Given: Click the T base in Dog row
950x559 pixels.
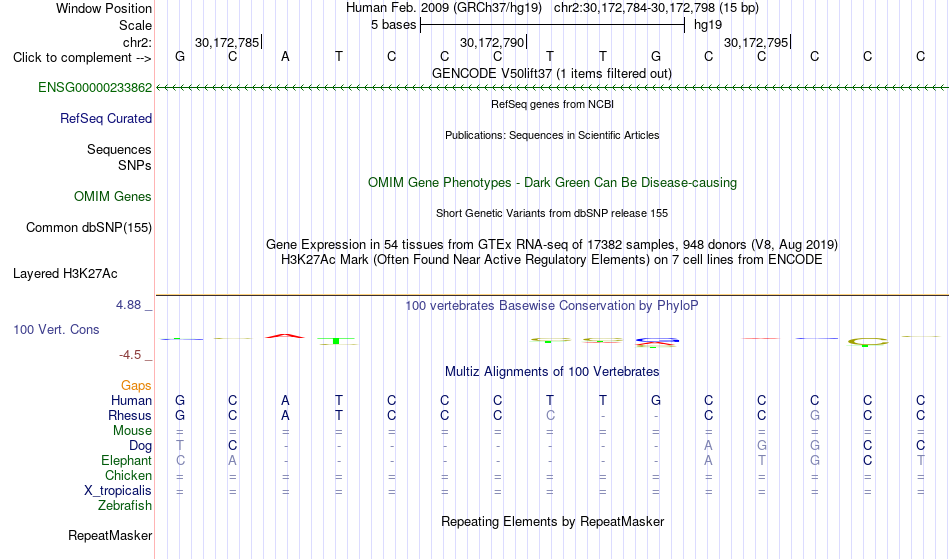Looking at the screenshot, I should click(x=179, y=446).
